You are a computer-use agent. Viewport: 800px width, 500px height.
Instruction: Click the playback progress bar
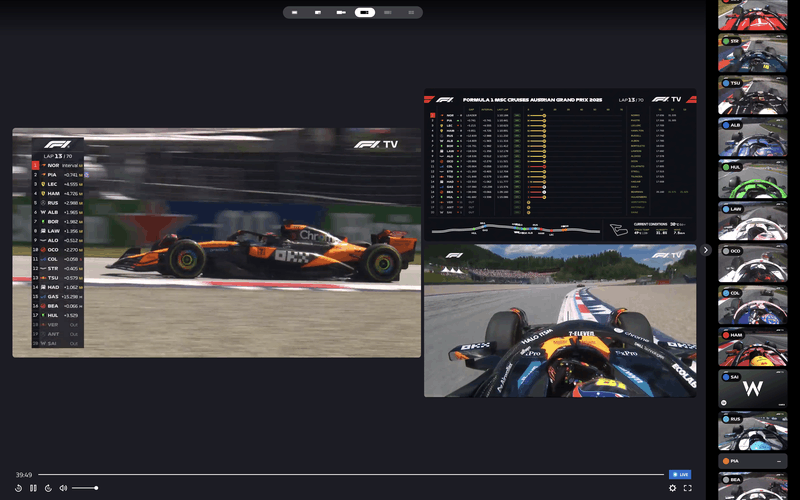351,474
